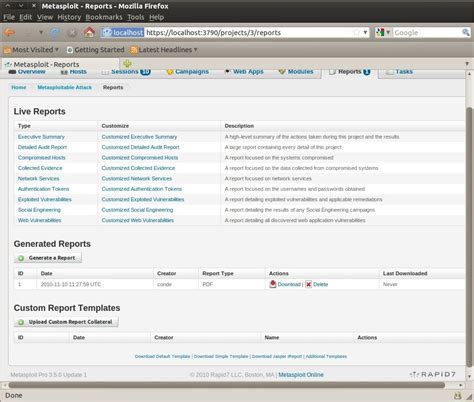Image resolution: width=474 pixels, height=402 pixels.
Task: Click Additional Templates link
Action: (x=326, y=356)
